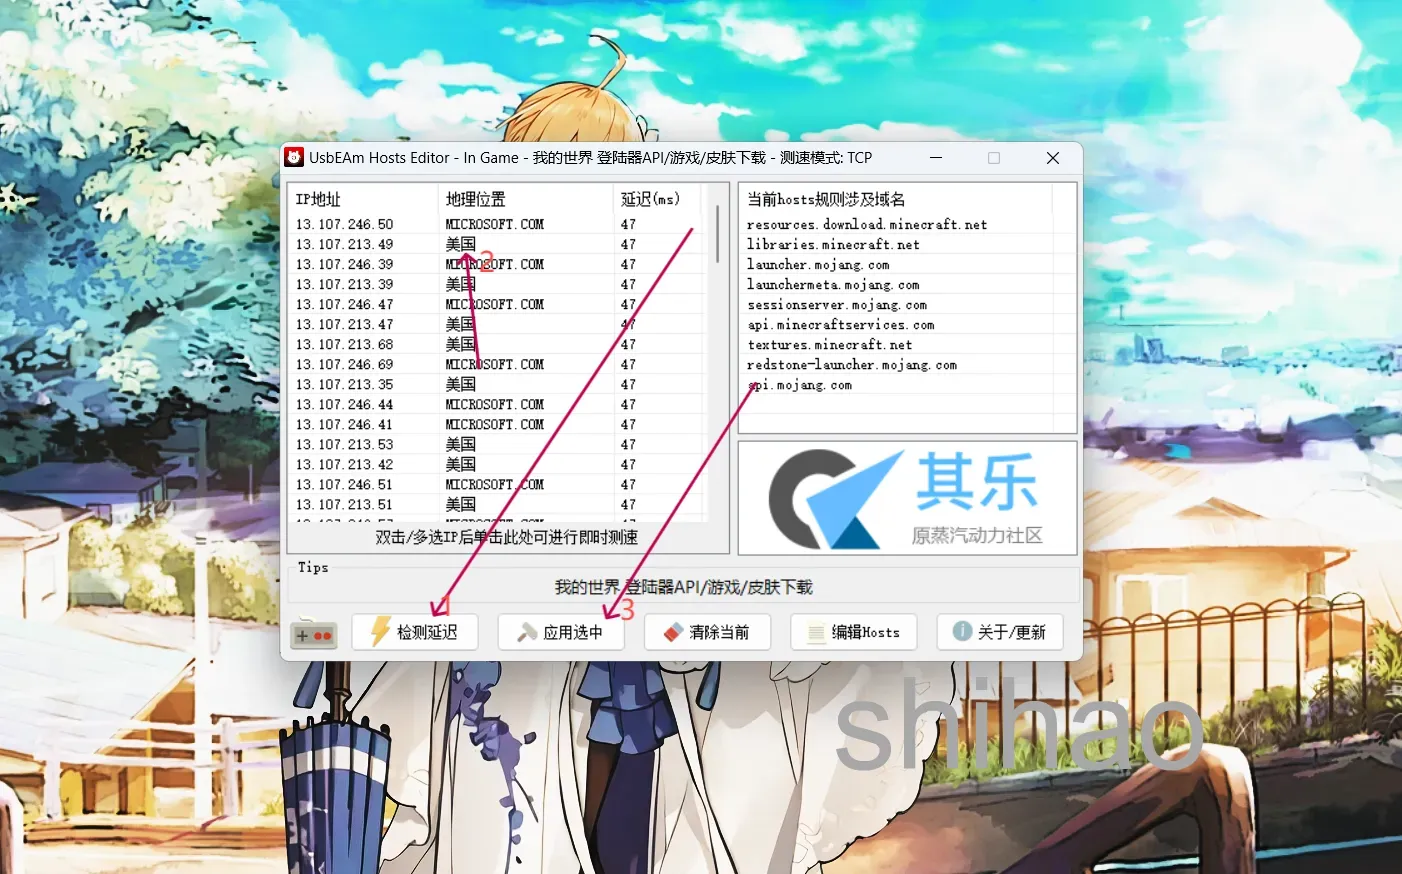Open the 编辑Hosts notepad button
The image size is (1402, 874).
[x=854, y=632]
